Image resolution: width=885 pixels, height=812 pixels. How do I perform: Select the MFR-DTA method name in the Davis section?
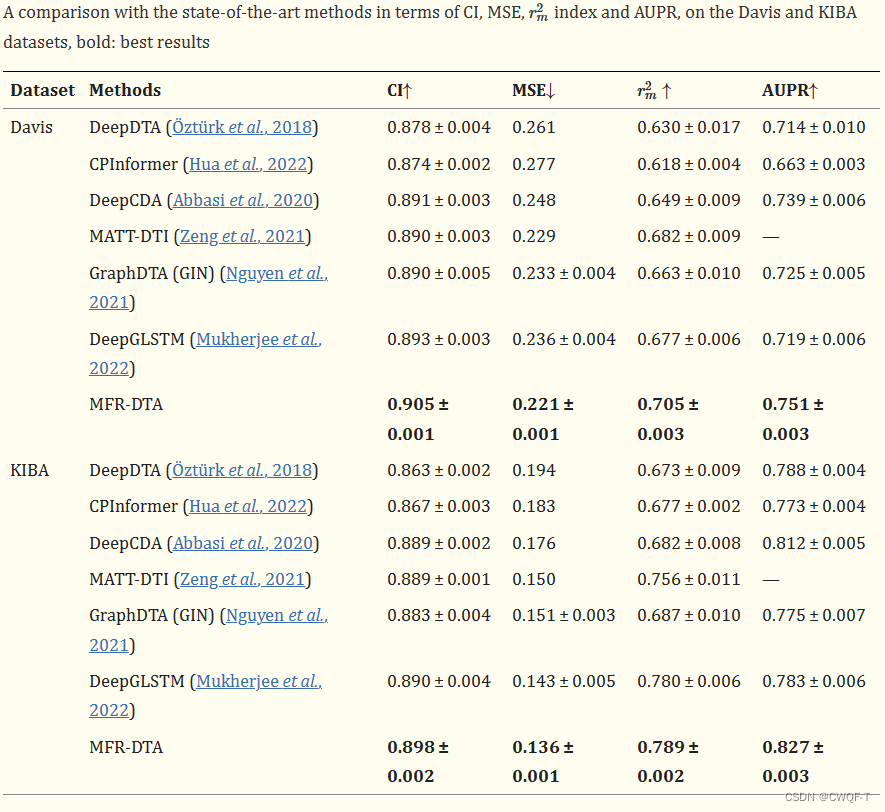[x=126, y=405]
